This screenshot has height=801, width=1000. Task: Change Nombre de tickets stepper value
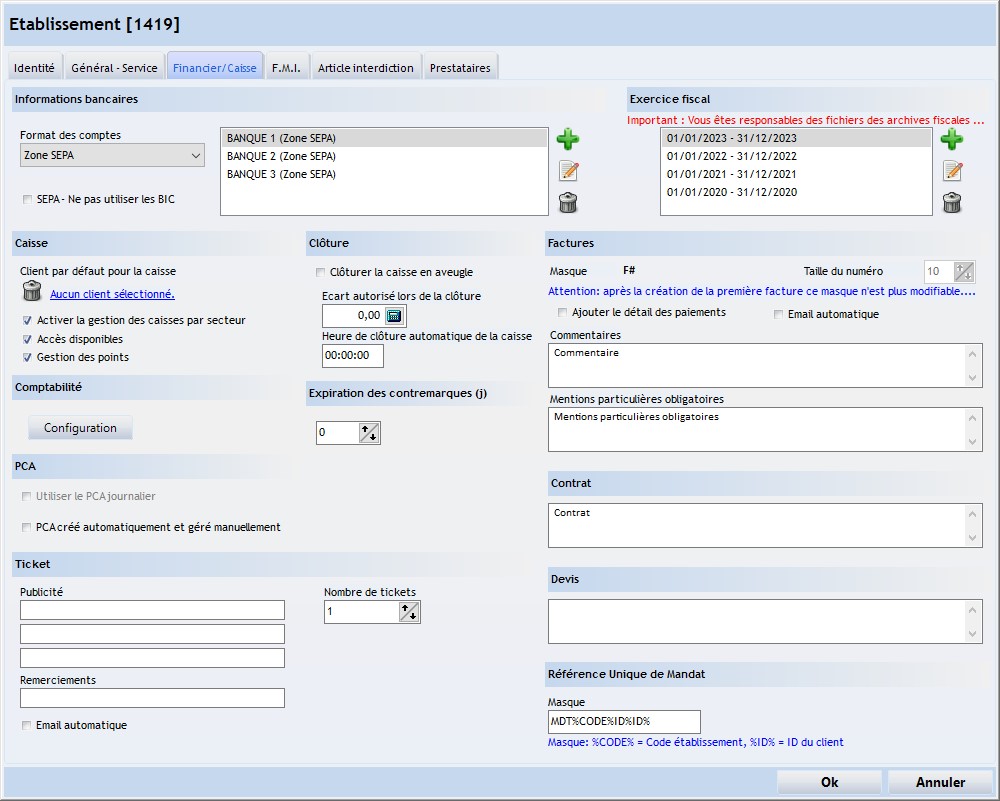pyautogui.click(x=409, y=612)
